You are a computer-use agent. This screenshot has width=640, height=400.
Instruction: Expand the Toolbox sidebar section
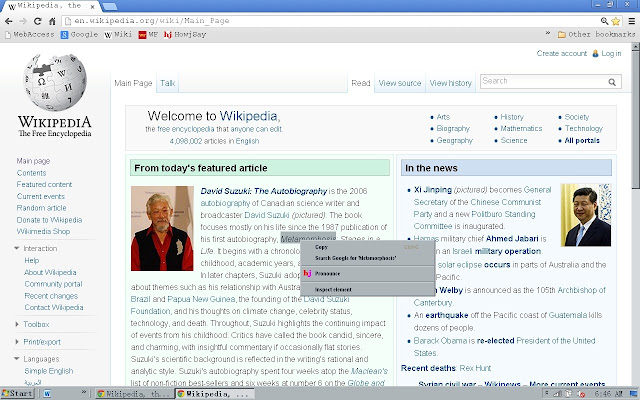coord(16,324)
